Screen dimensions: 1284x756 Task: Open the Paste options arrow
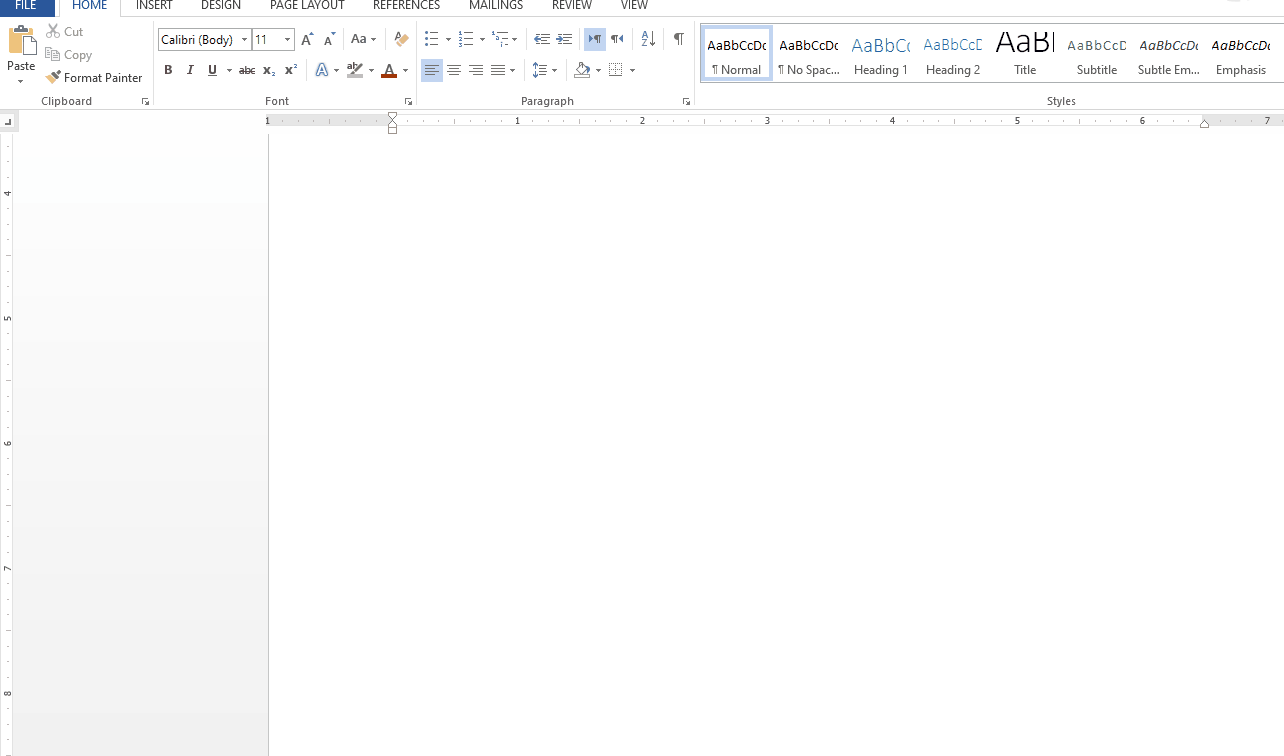(21, 81)
